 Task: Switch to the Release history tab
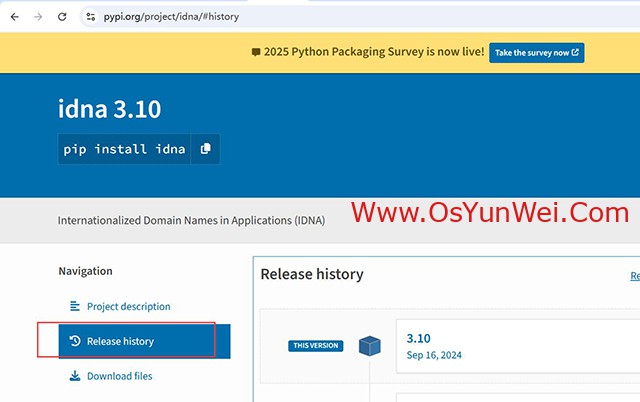[x=120, y=341]
